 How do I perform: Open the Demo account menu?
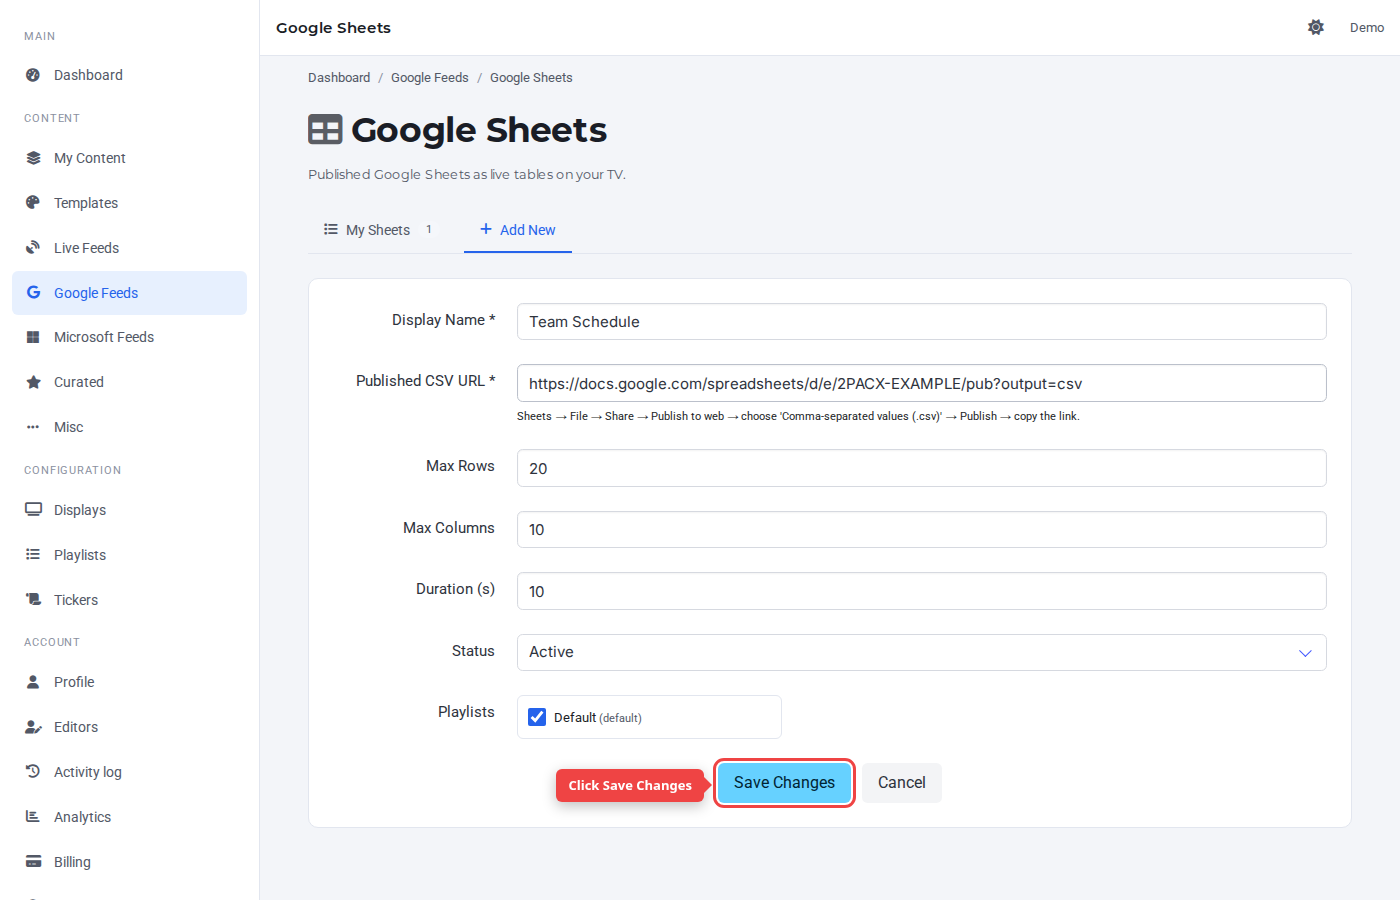(x=1367, y=27)
